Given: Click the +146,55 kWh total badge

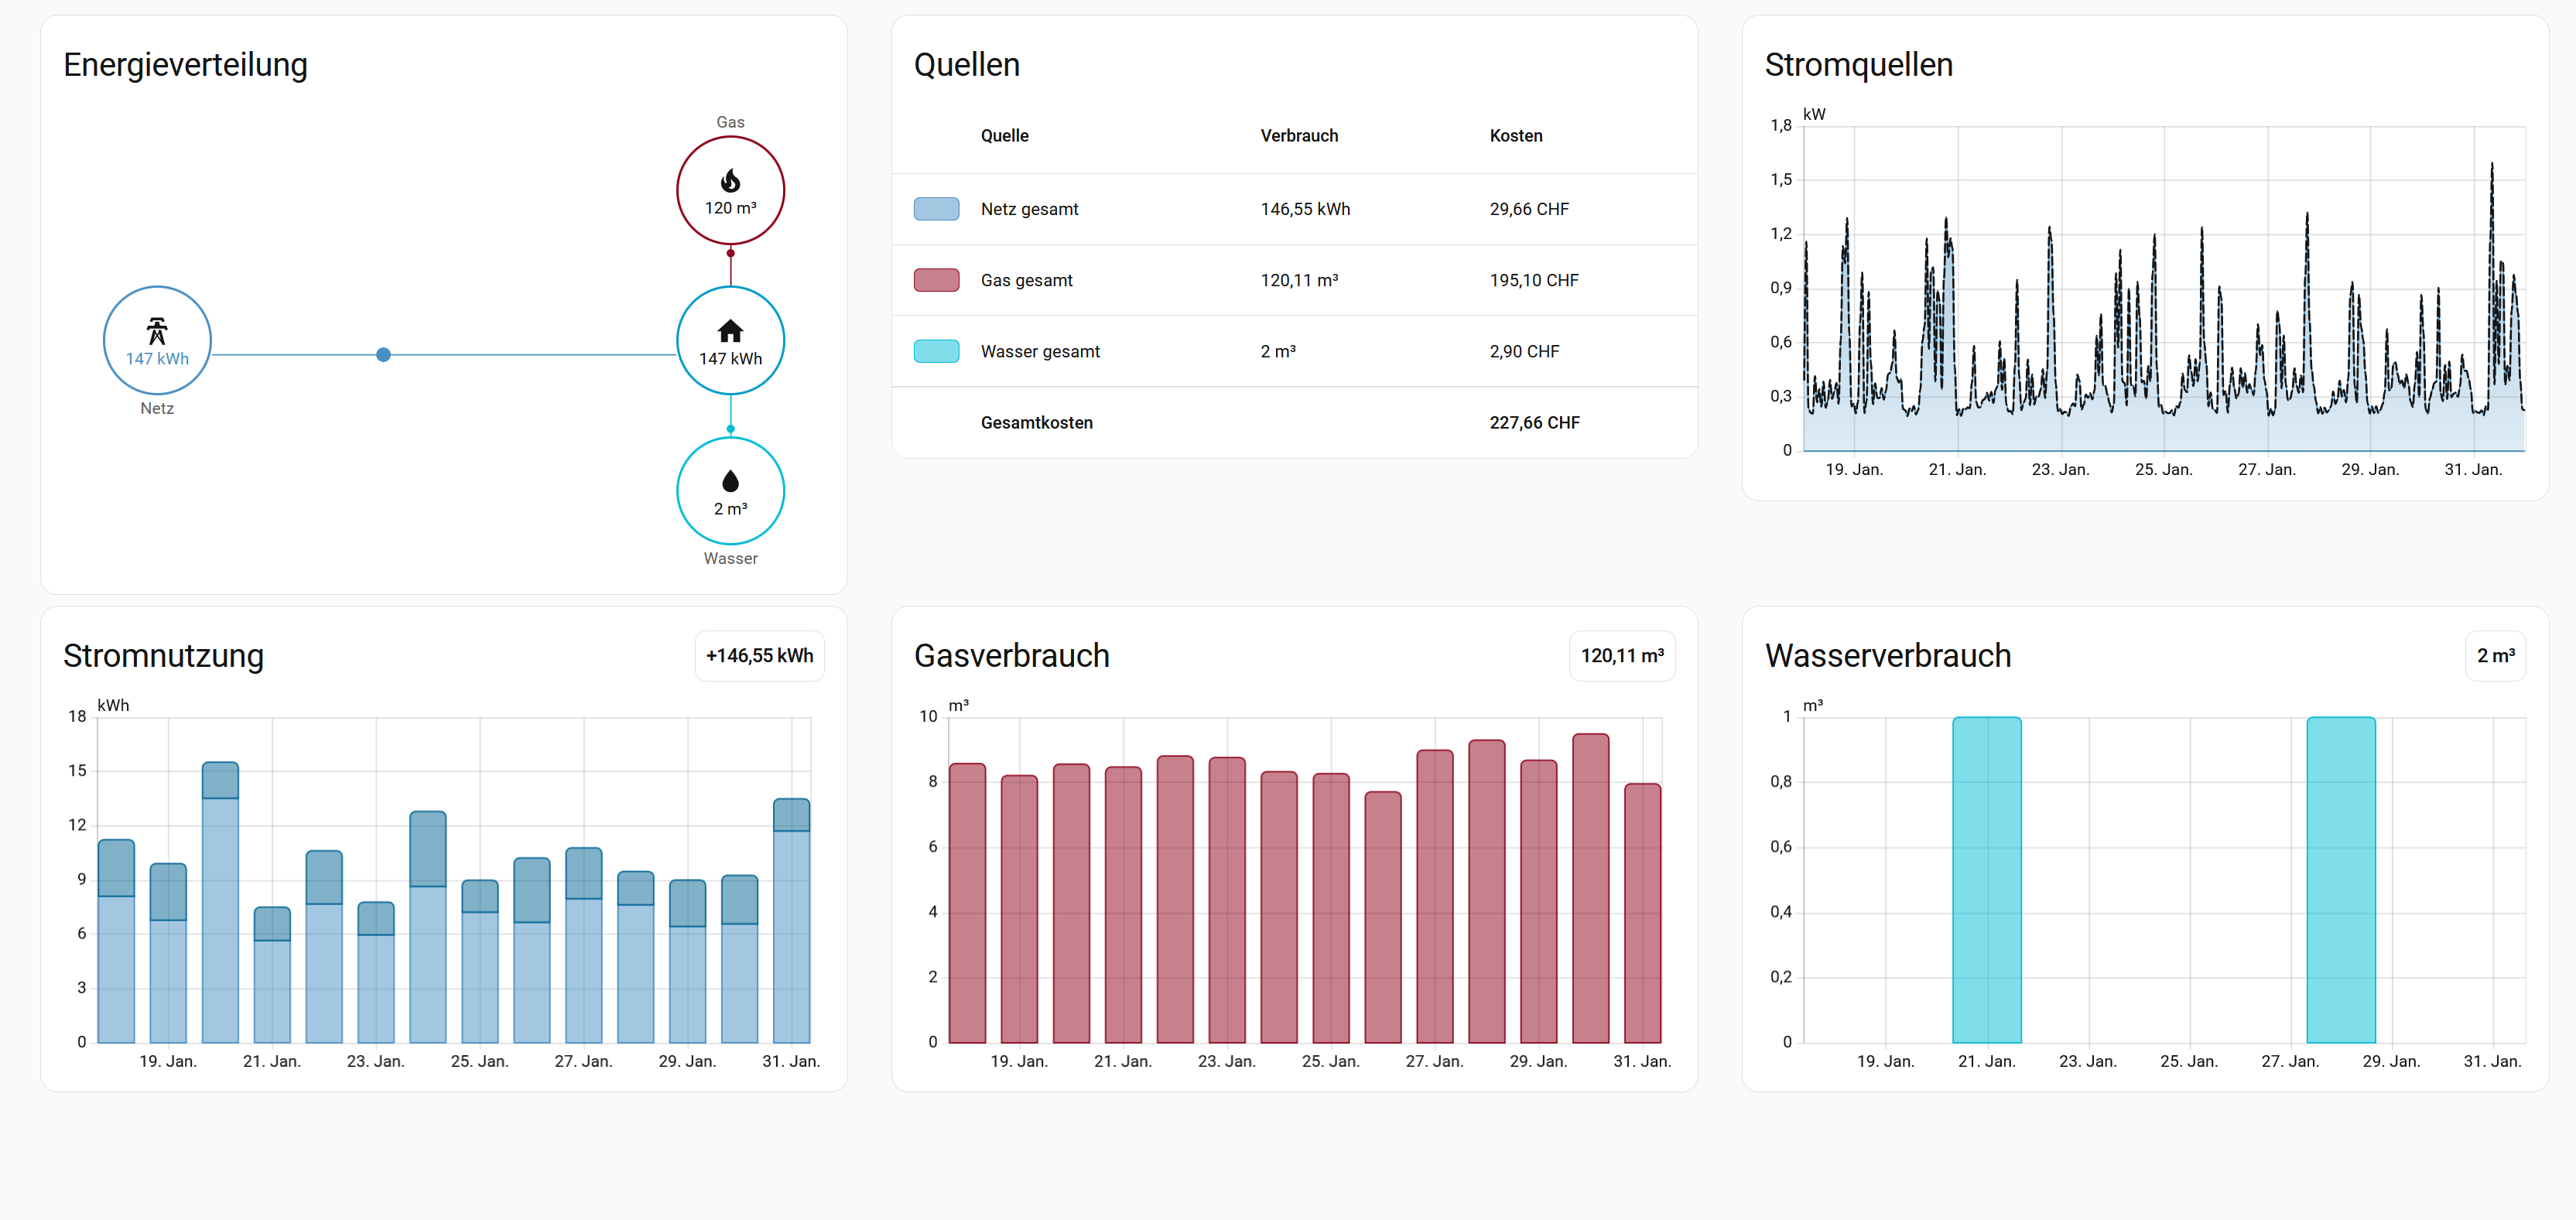Looking at the screenshot, I should point(759,656).
